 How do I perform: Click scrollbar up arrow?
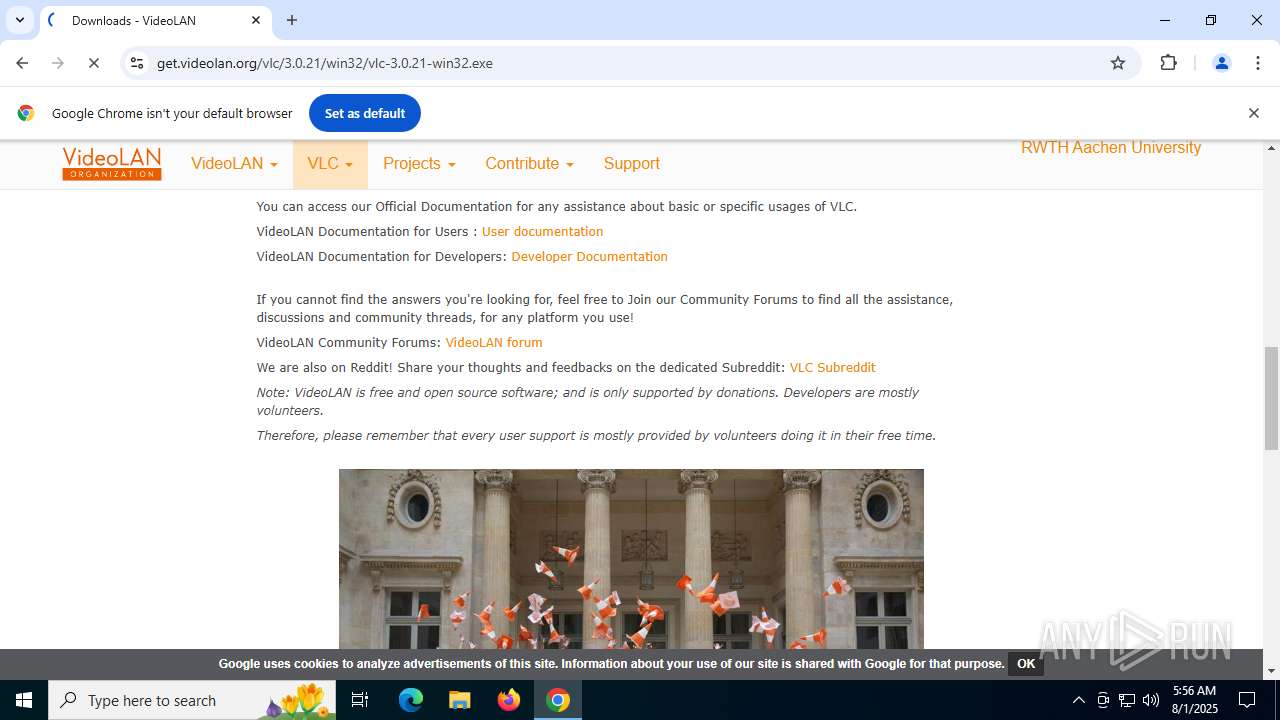tap(1271, 148)
